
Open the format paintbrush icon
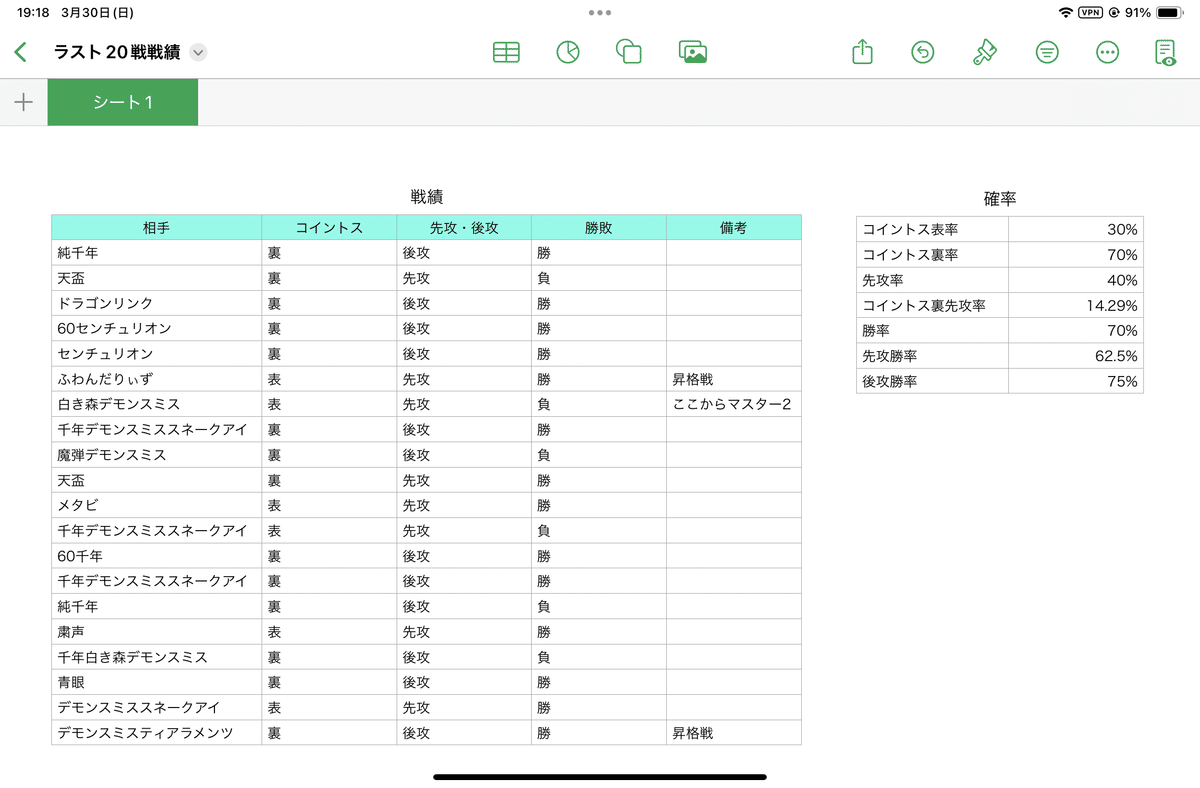[x=985, y=53]
